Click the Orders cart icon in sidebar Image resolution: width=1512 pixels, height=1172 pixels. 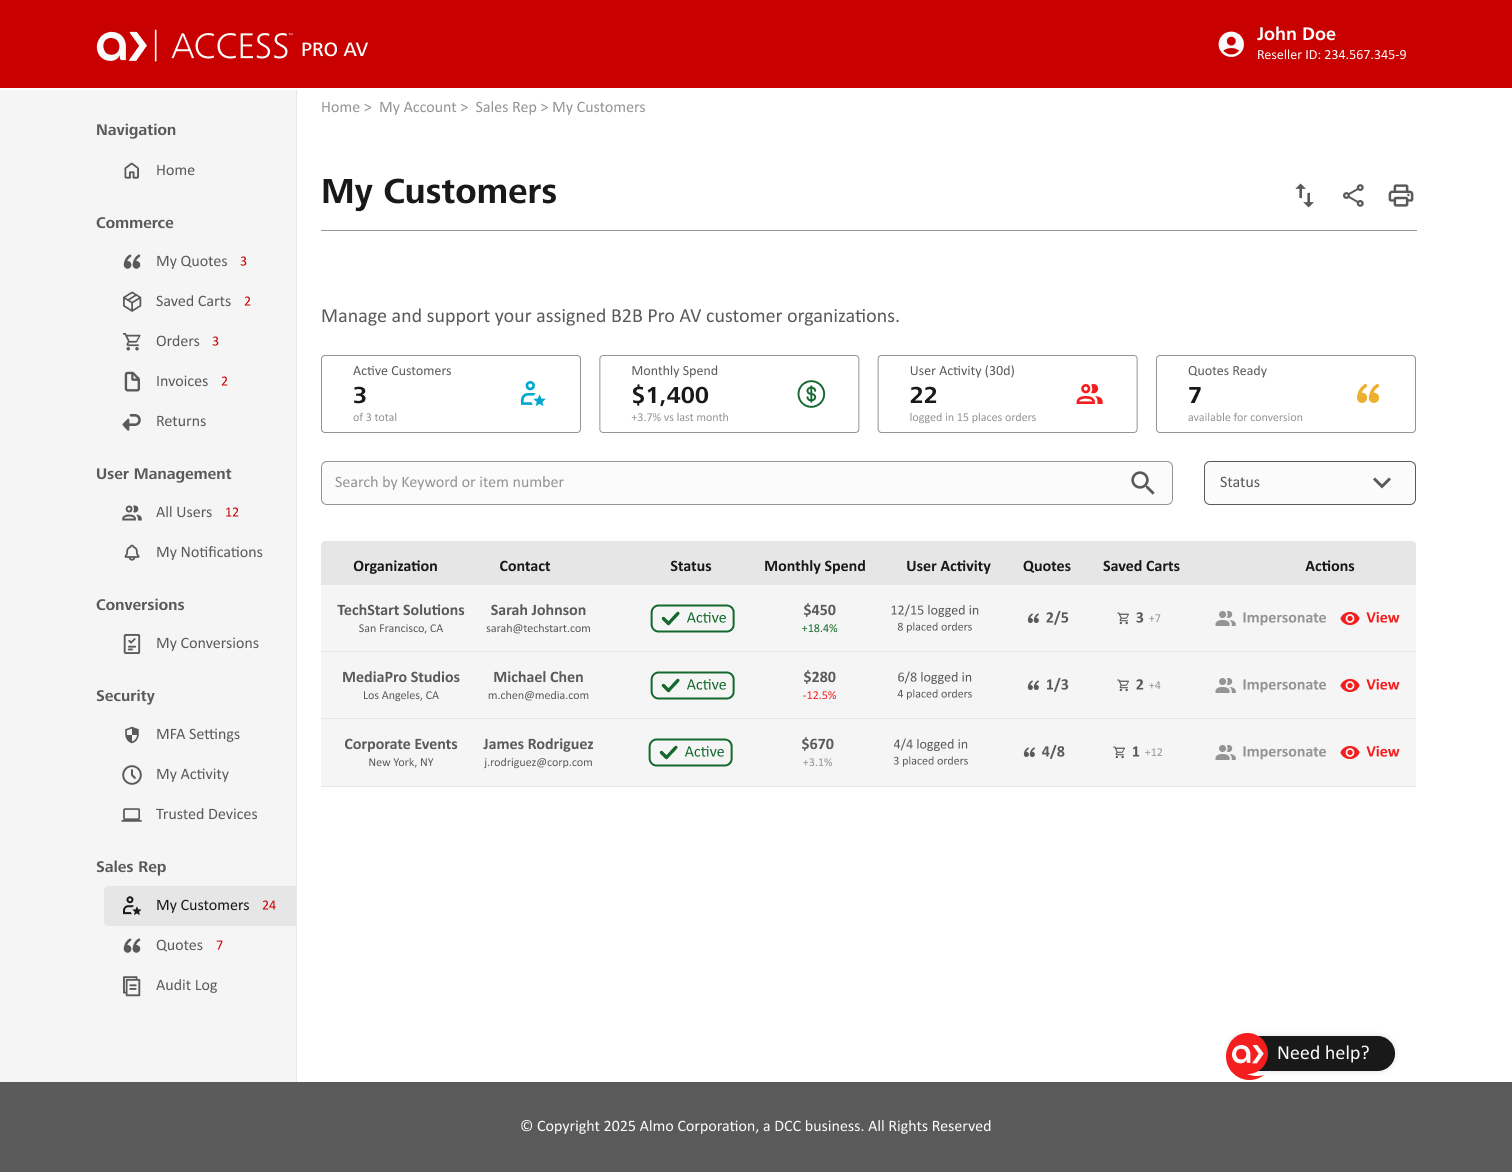pyautogui.click(x=132, y=342)
